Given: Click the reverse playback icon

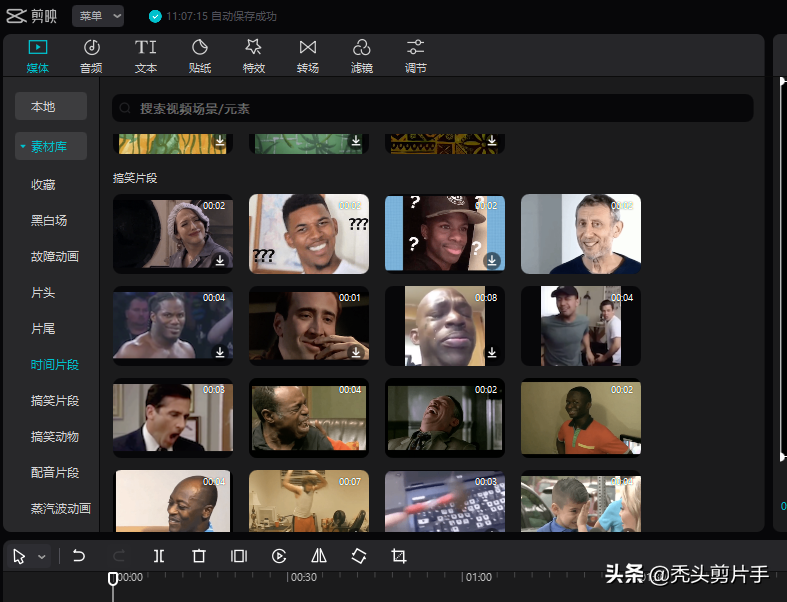Looking at the screenshot, I should coord(279,556).
